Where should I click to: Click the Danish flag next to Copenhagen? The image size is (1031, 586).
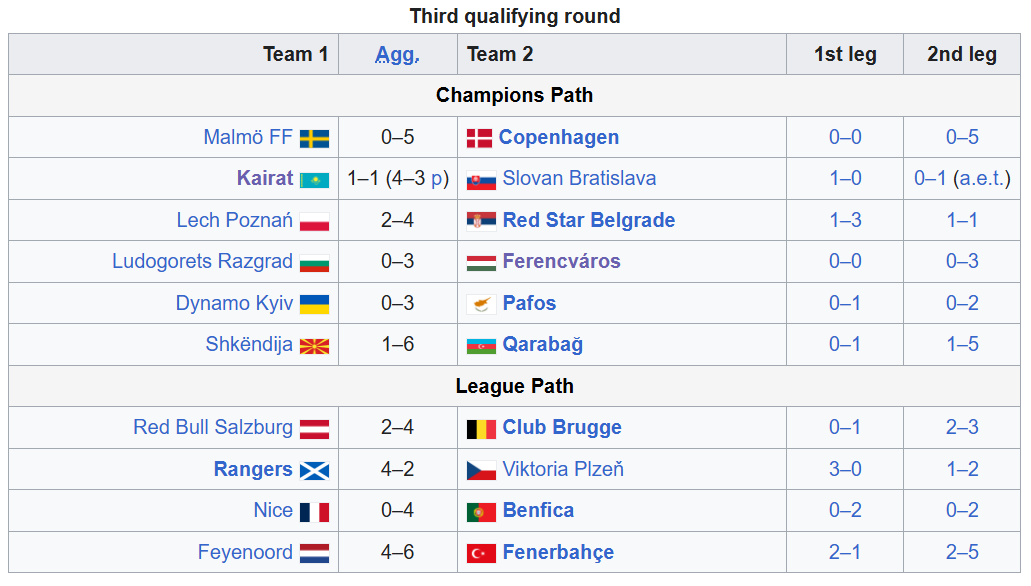tap(480, 138)
